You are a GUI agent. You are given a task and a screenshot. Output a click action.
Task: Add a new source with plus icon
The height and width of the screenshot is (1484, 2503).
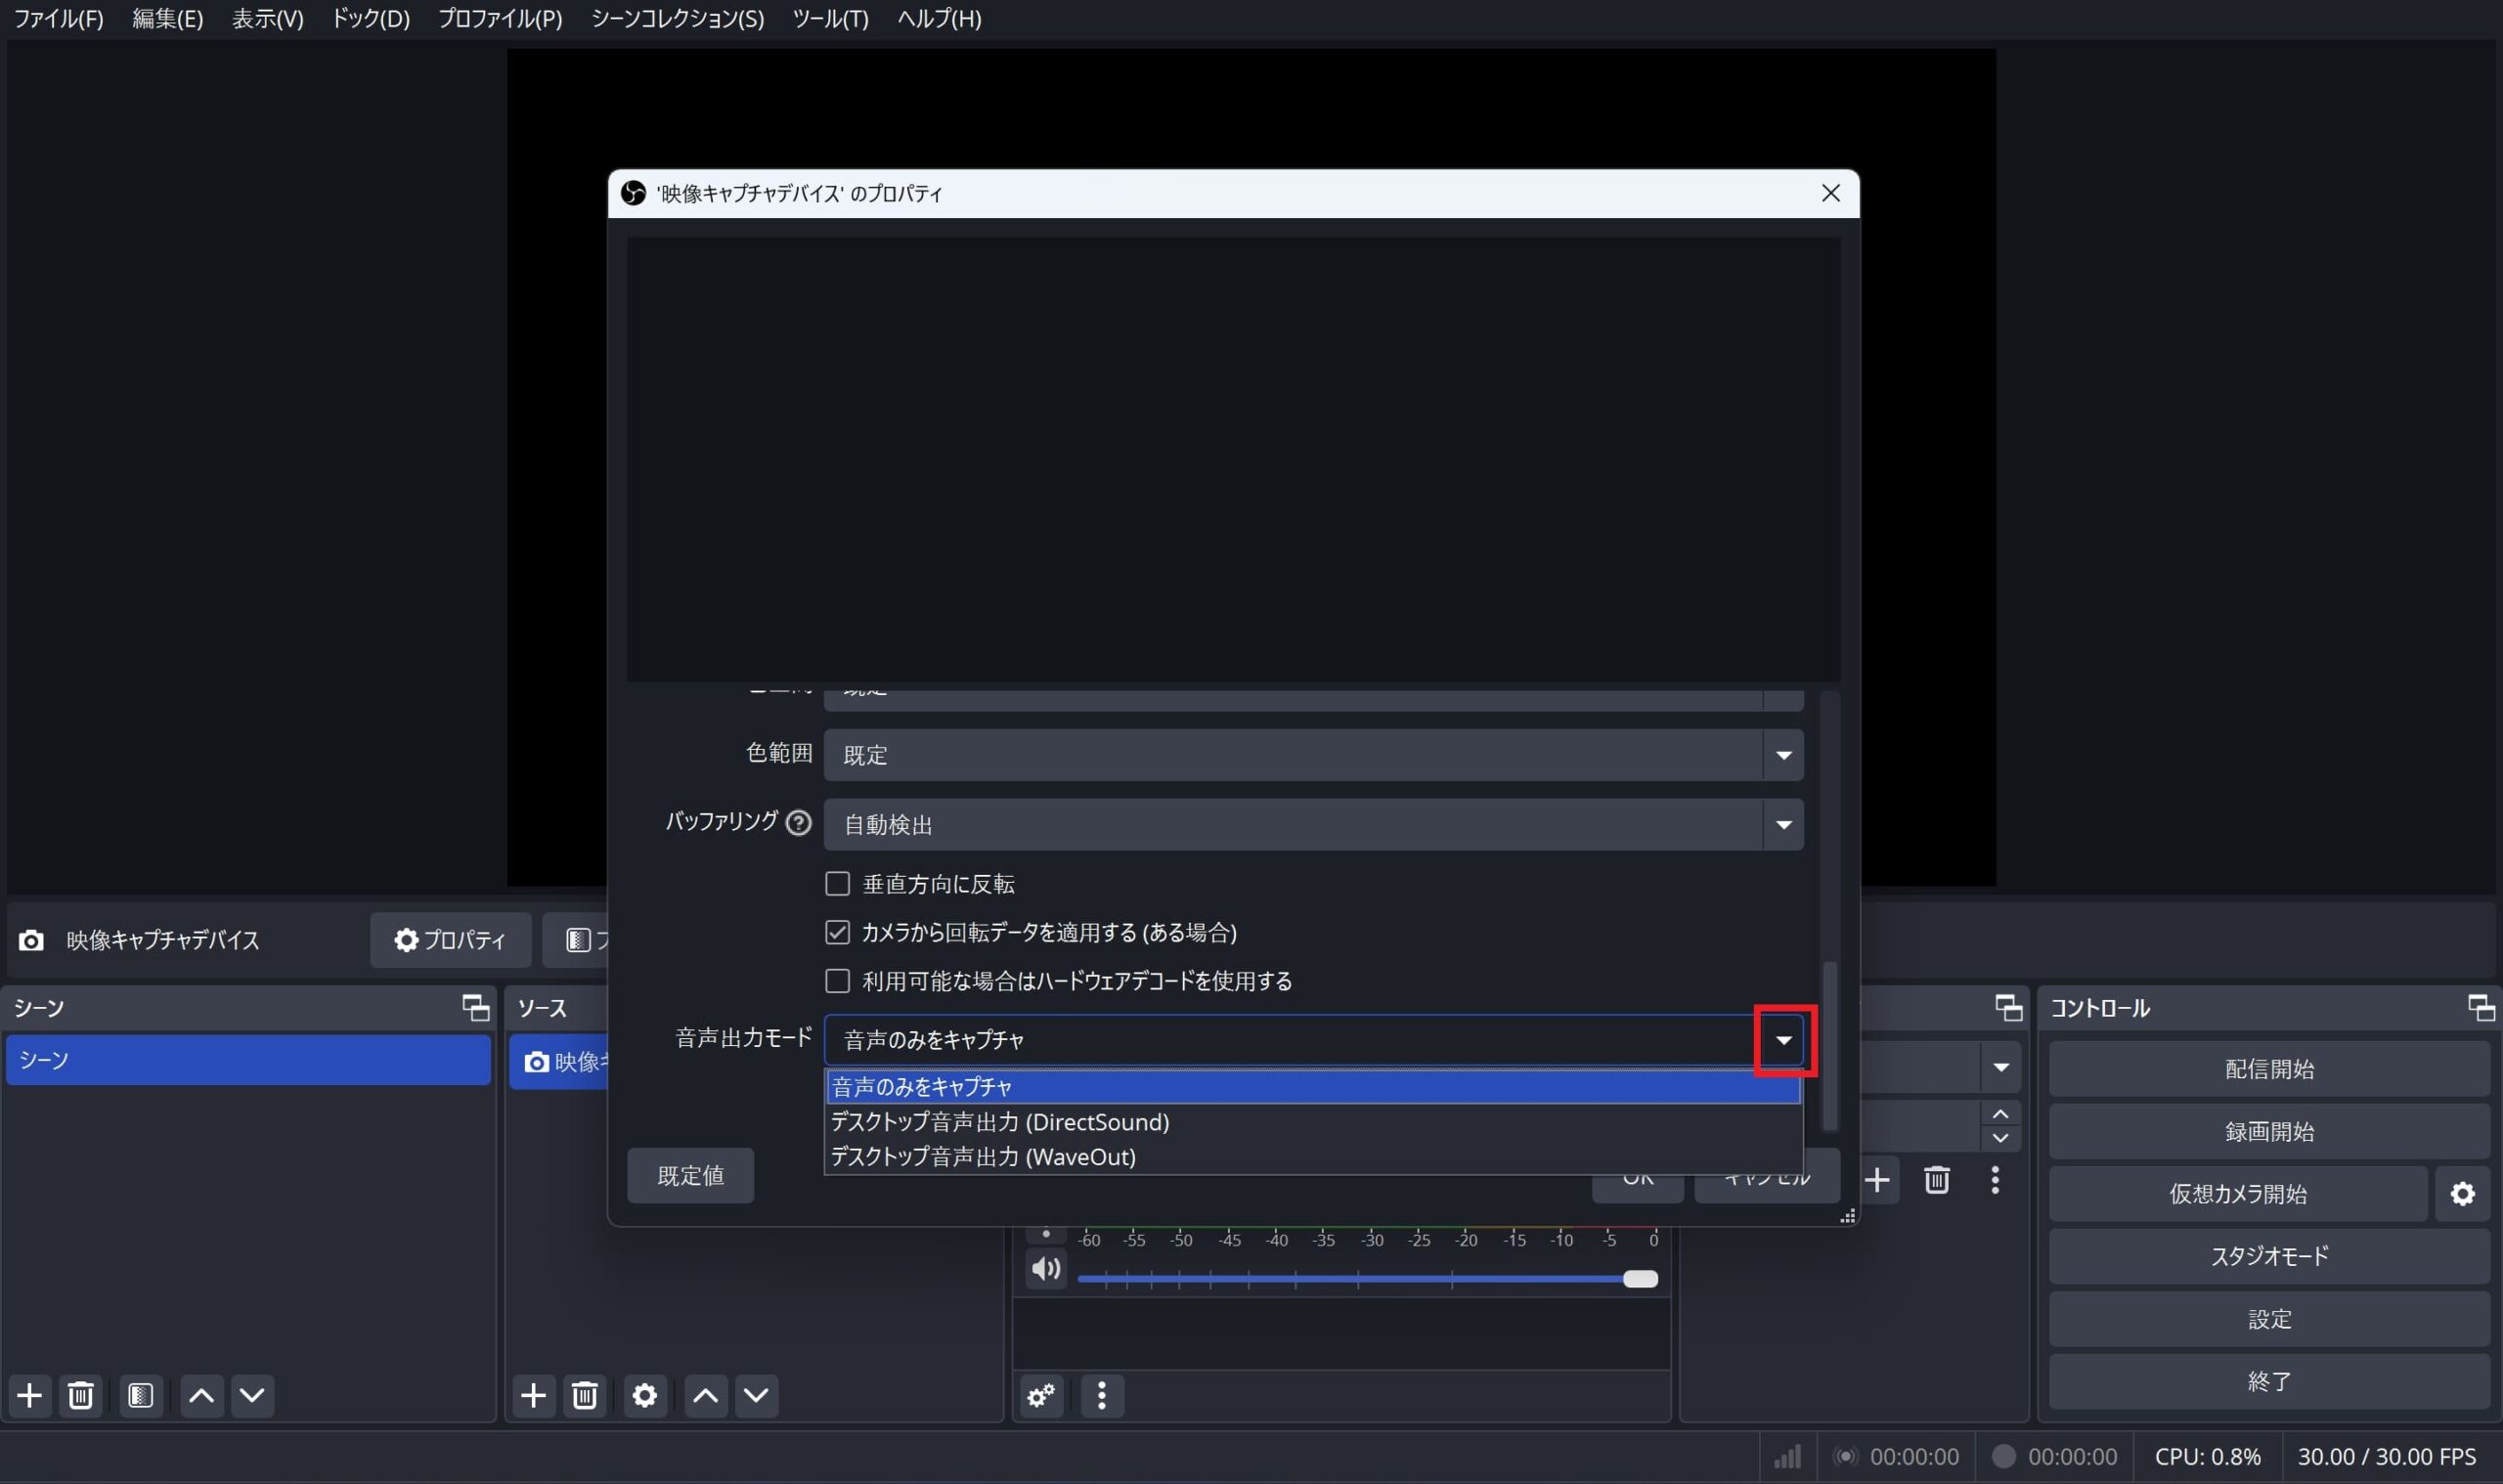pos(534,1395)
